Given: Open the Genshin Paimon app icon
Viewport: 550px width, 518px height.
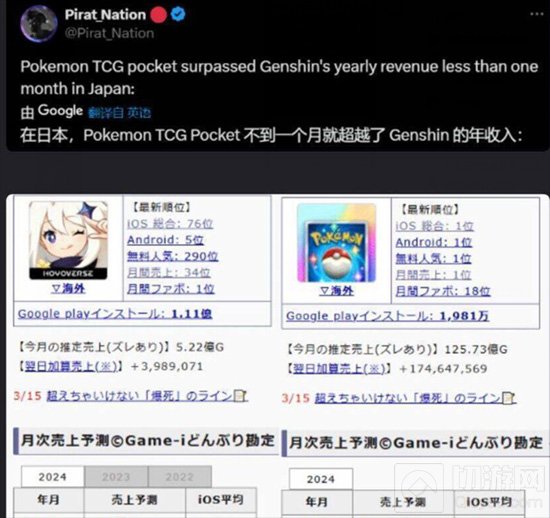Looking at the screenshot, I should pos(68,240).
